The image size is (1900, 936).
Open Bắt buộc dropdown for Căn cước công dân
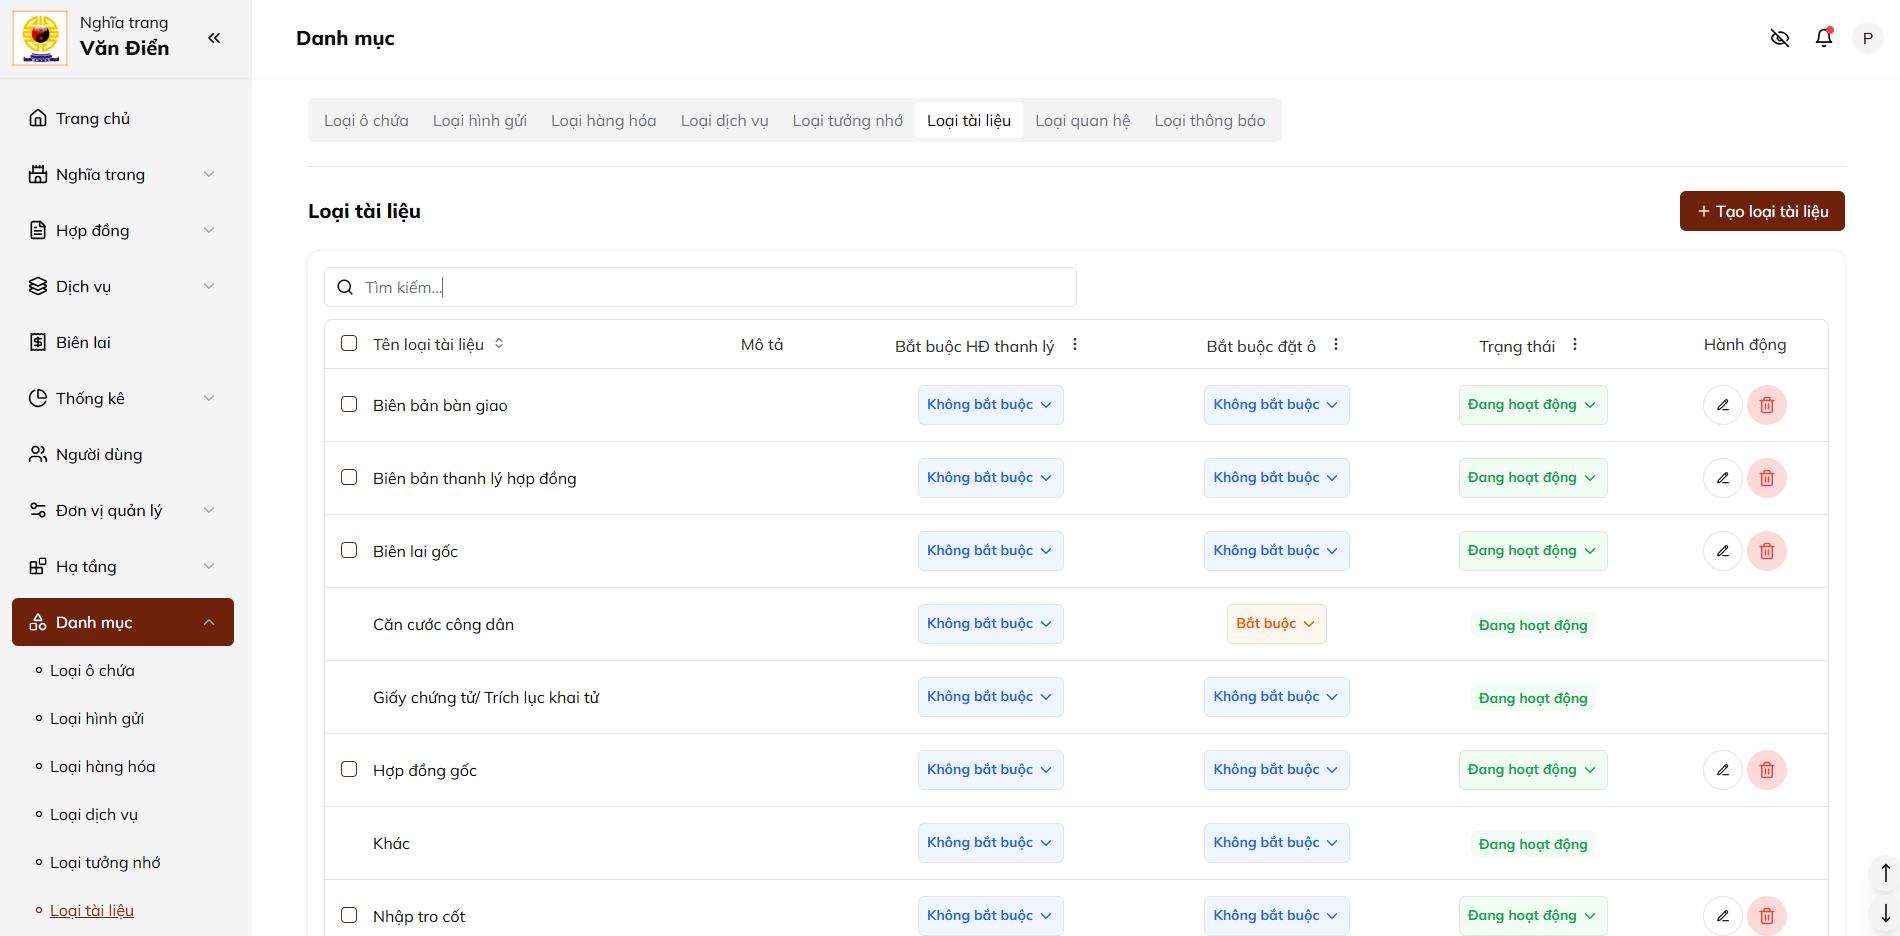(x=1276, y=624)
